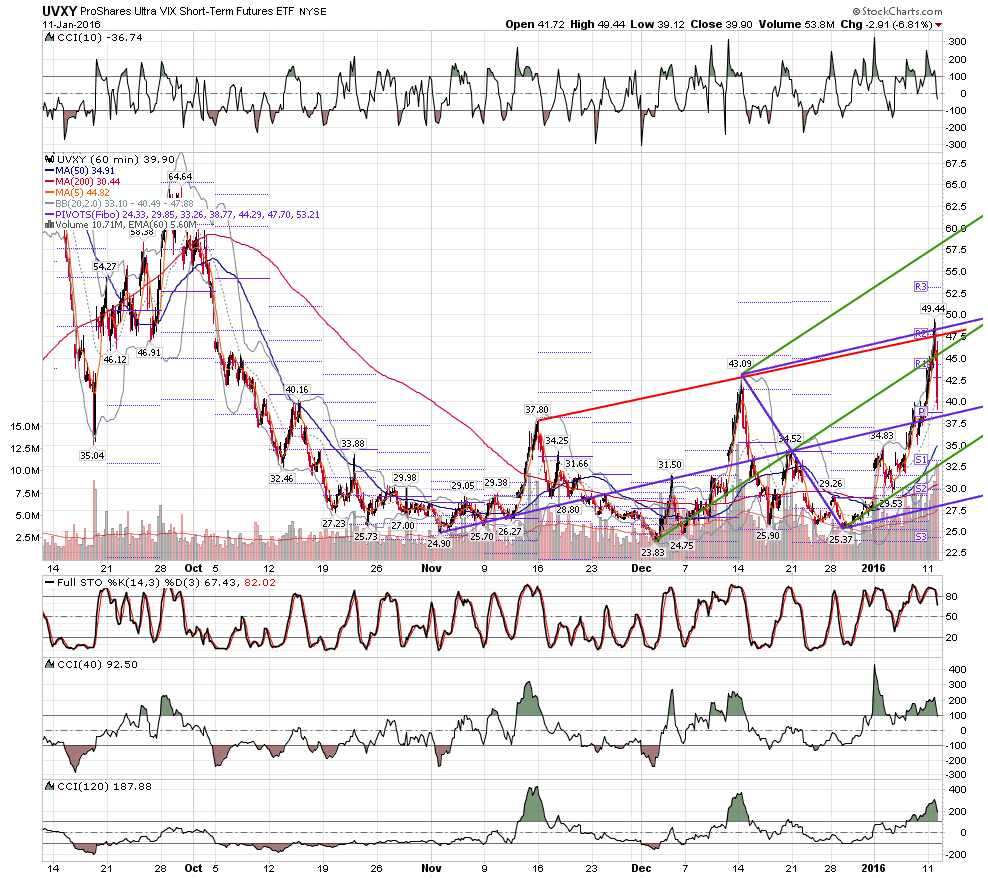The height and width of the screenshot is (881, 988).
Task: Click the Chg -2.91 (-6.81%) value
Action: coord(887,25)
